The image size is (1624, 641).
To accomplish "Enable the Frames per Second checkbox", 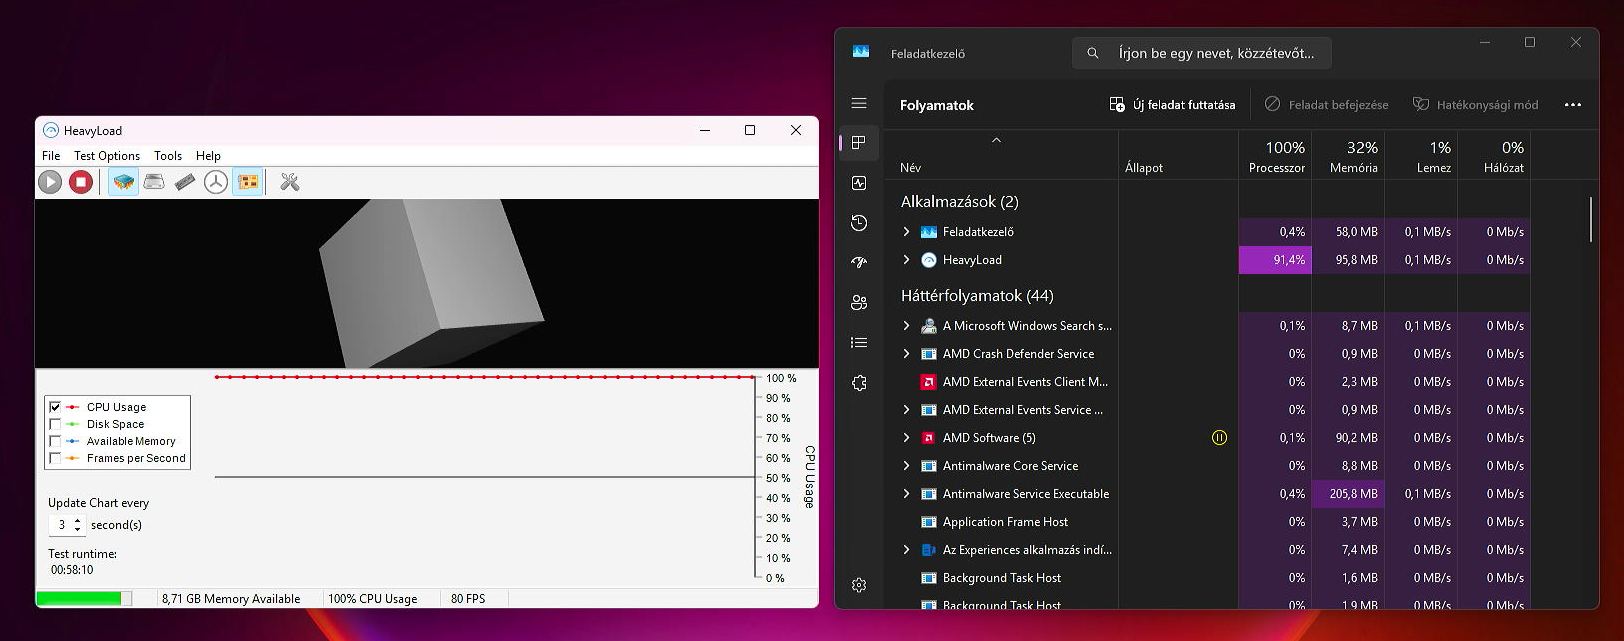I will [55, 458].
